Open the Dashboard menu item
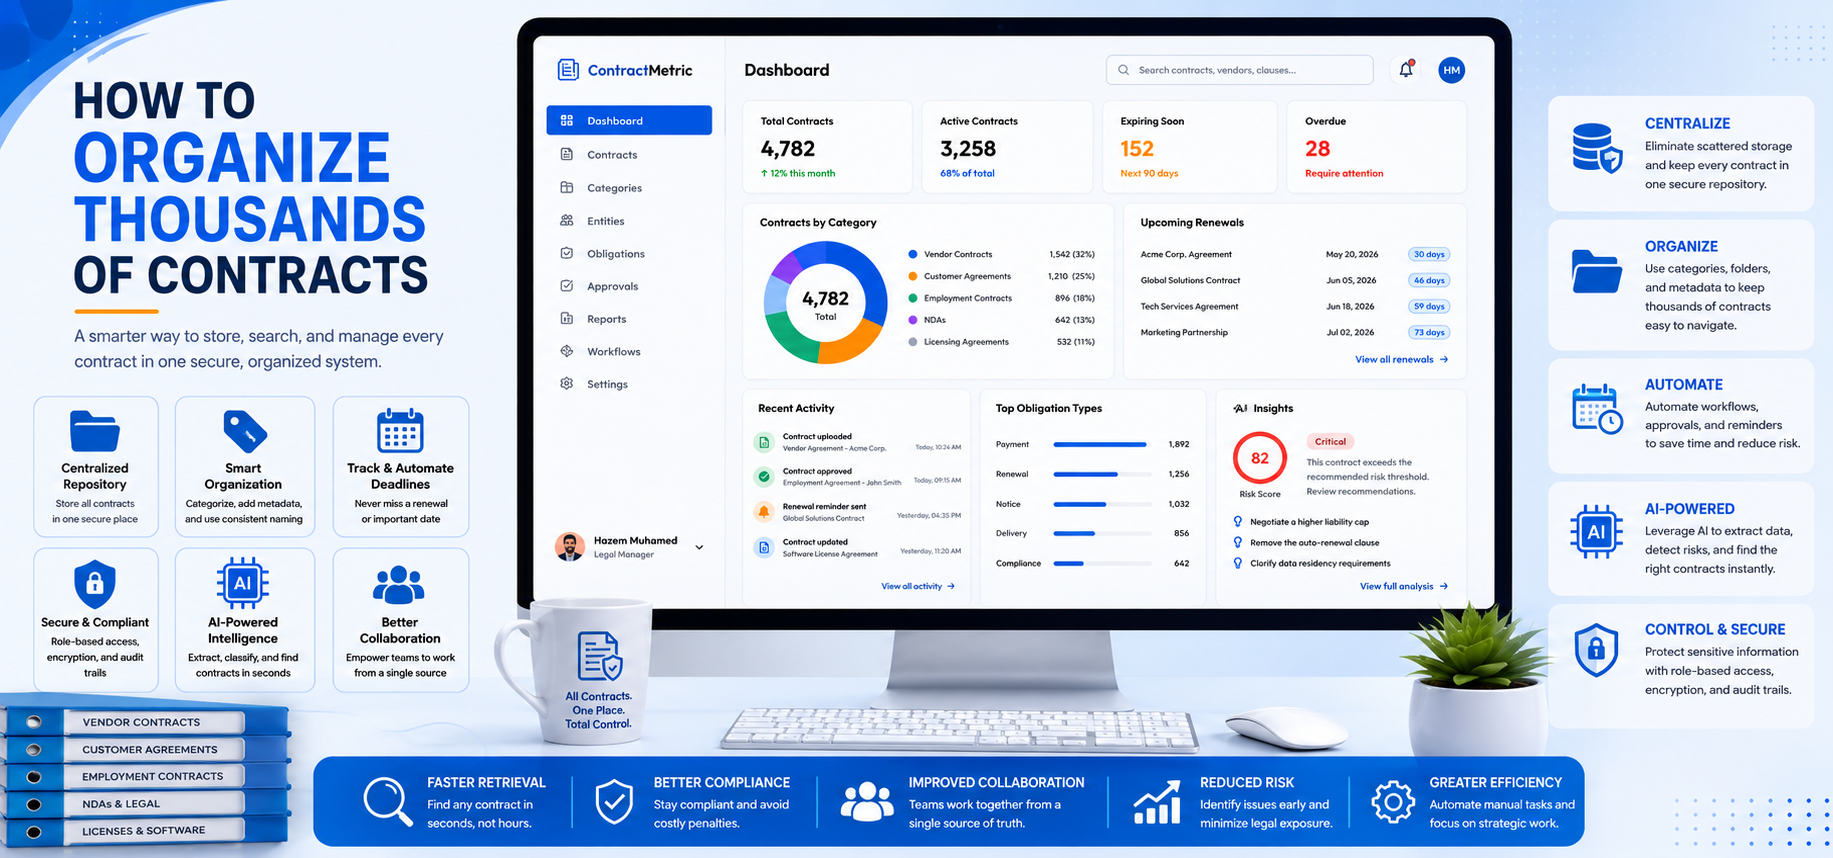This screenshot has height=858, width=1833. tap(629, 120)
